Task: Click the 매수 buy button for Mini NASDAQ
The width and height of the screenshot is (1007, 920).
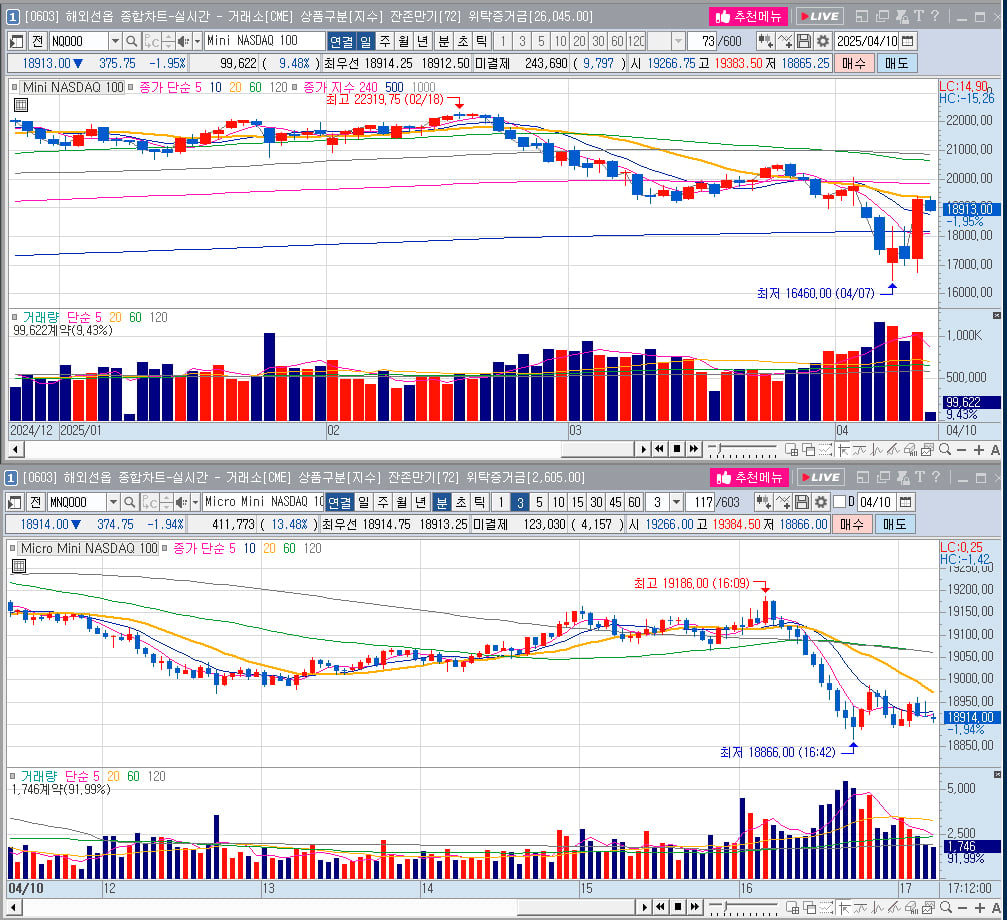Action: (854, 64)
